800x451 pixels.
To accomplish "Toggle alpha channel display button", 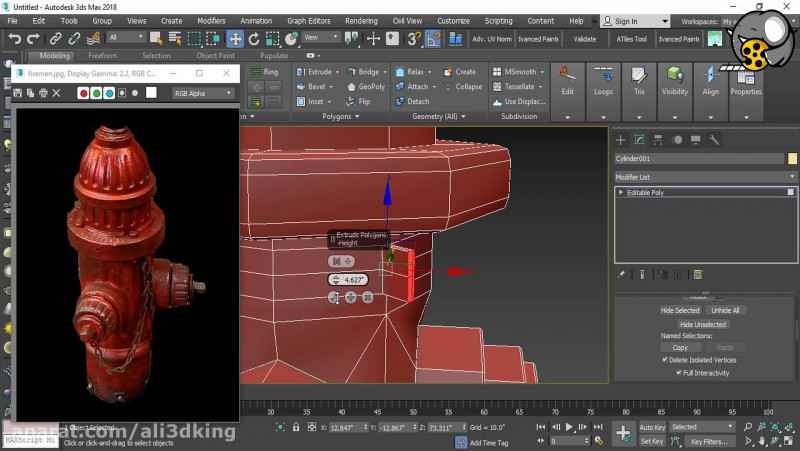I will click(122, 93).
